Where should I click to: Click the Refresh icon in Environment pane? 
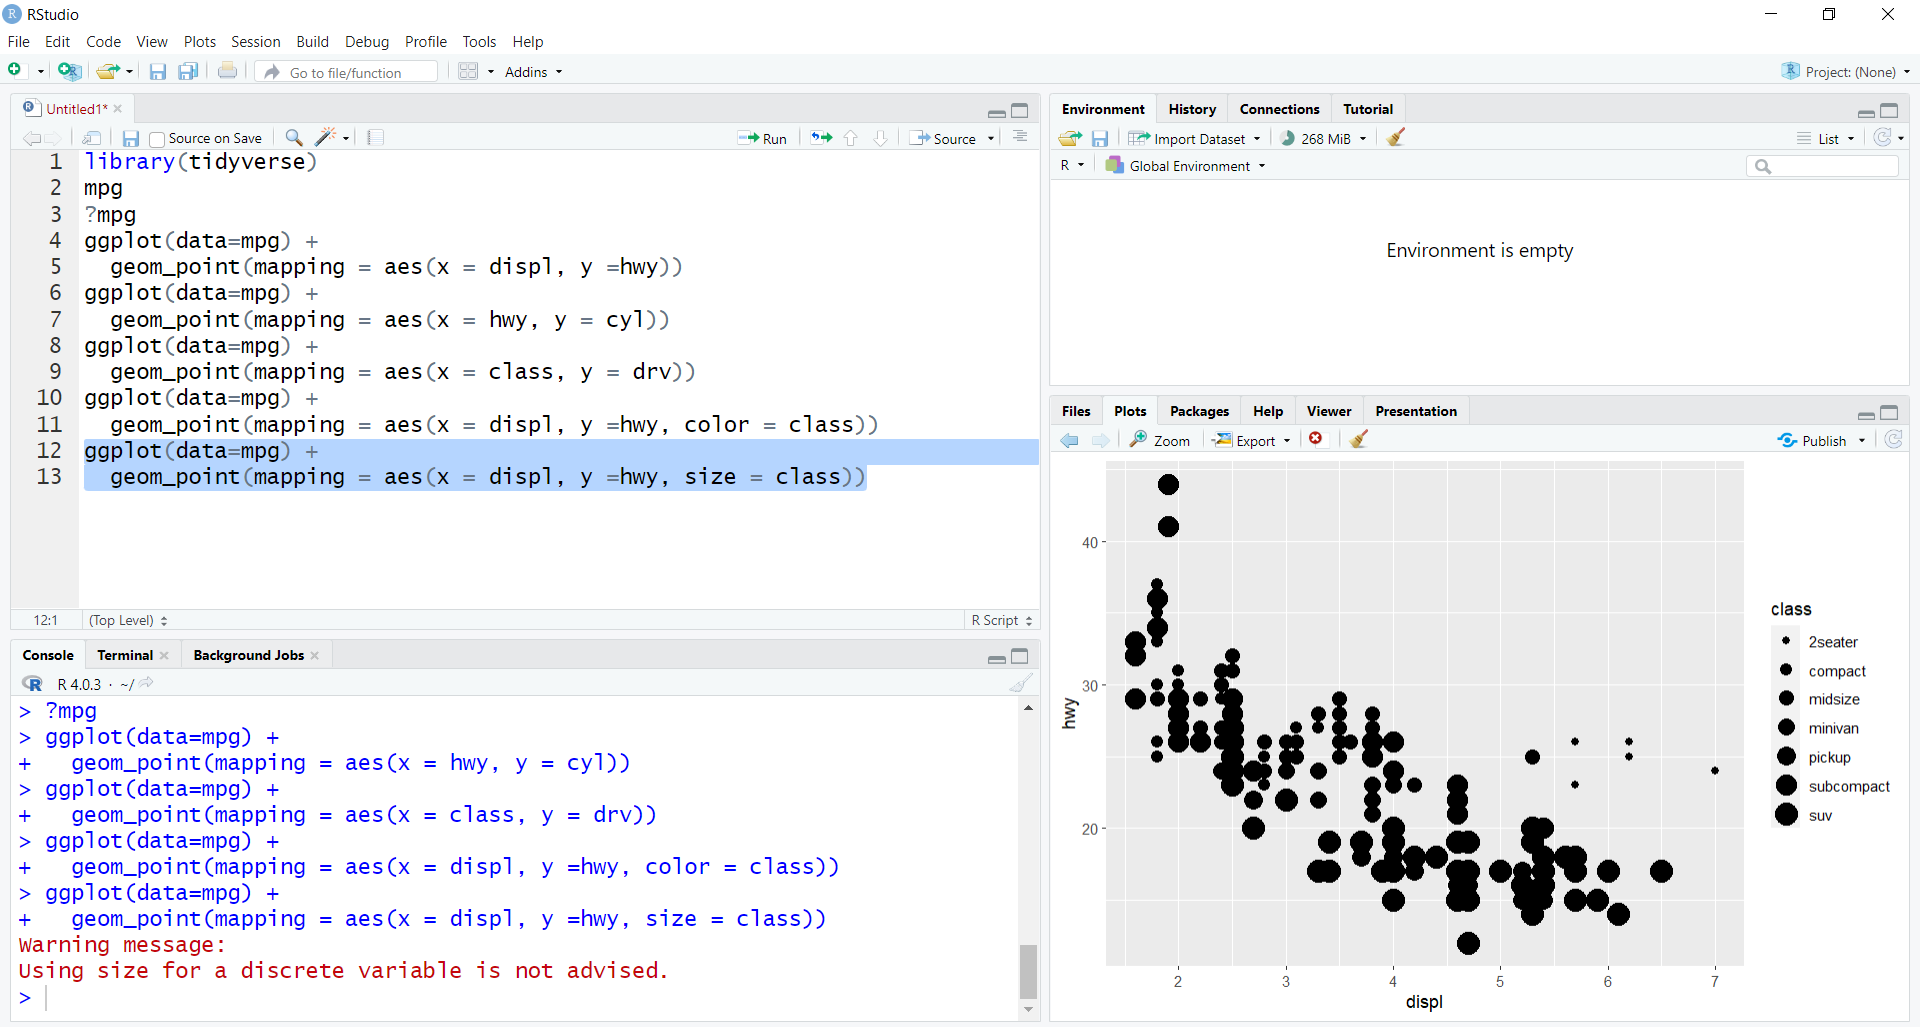[1883, 138]
